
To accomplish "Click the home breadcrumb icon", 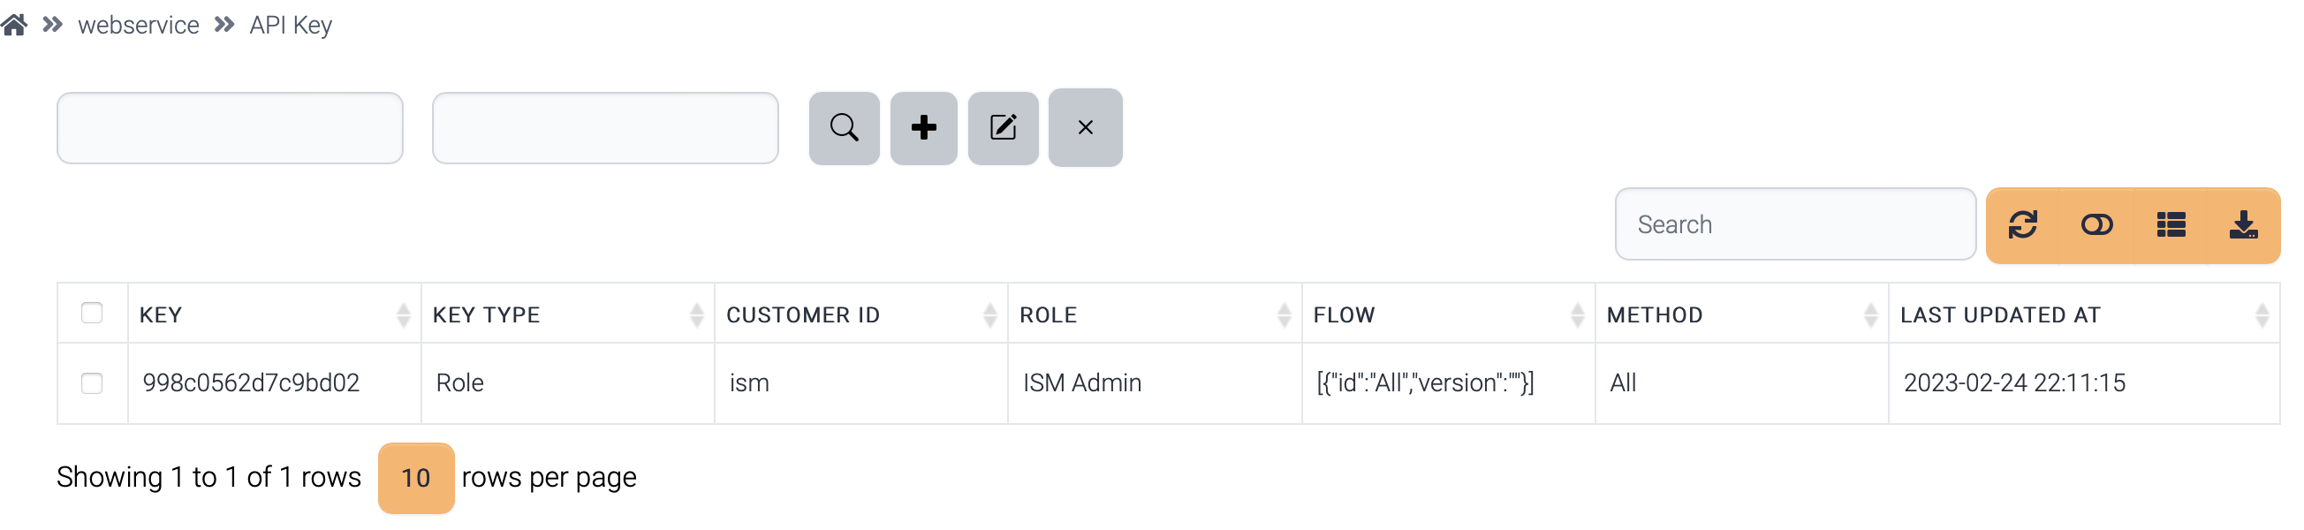I will (x=14, y=24).
